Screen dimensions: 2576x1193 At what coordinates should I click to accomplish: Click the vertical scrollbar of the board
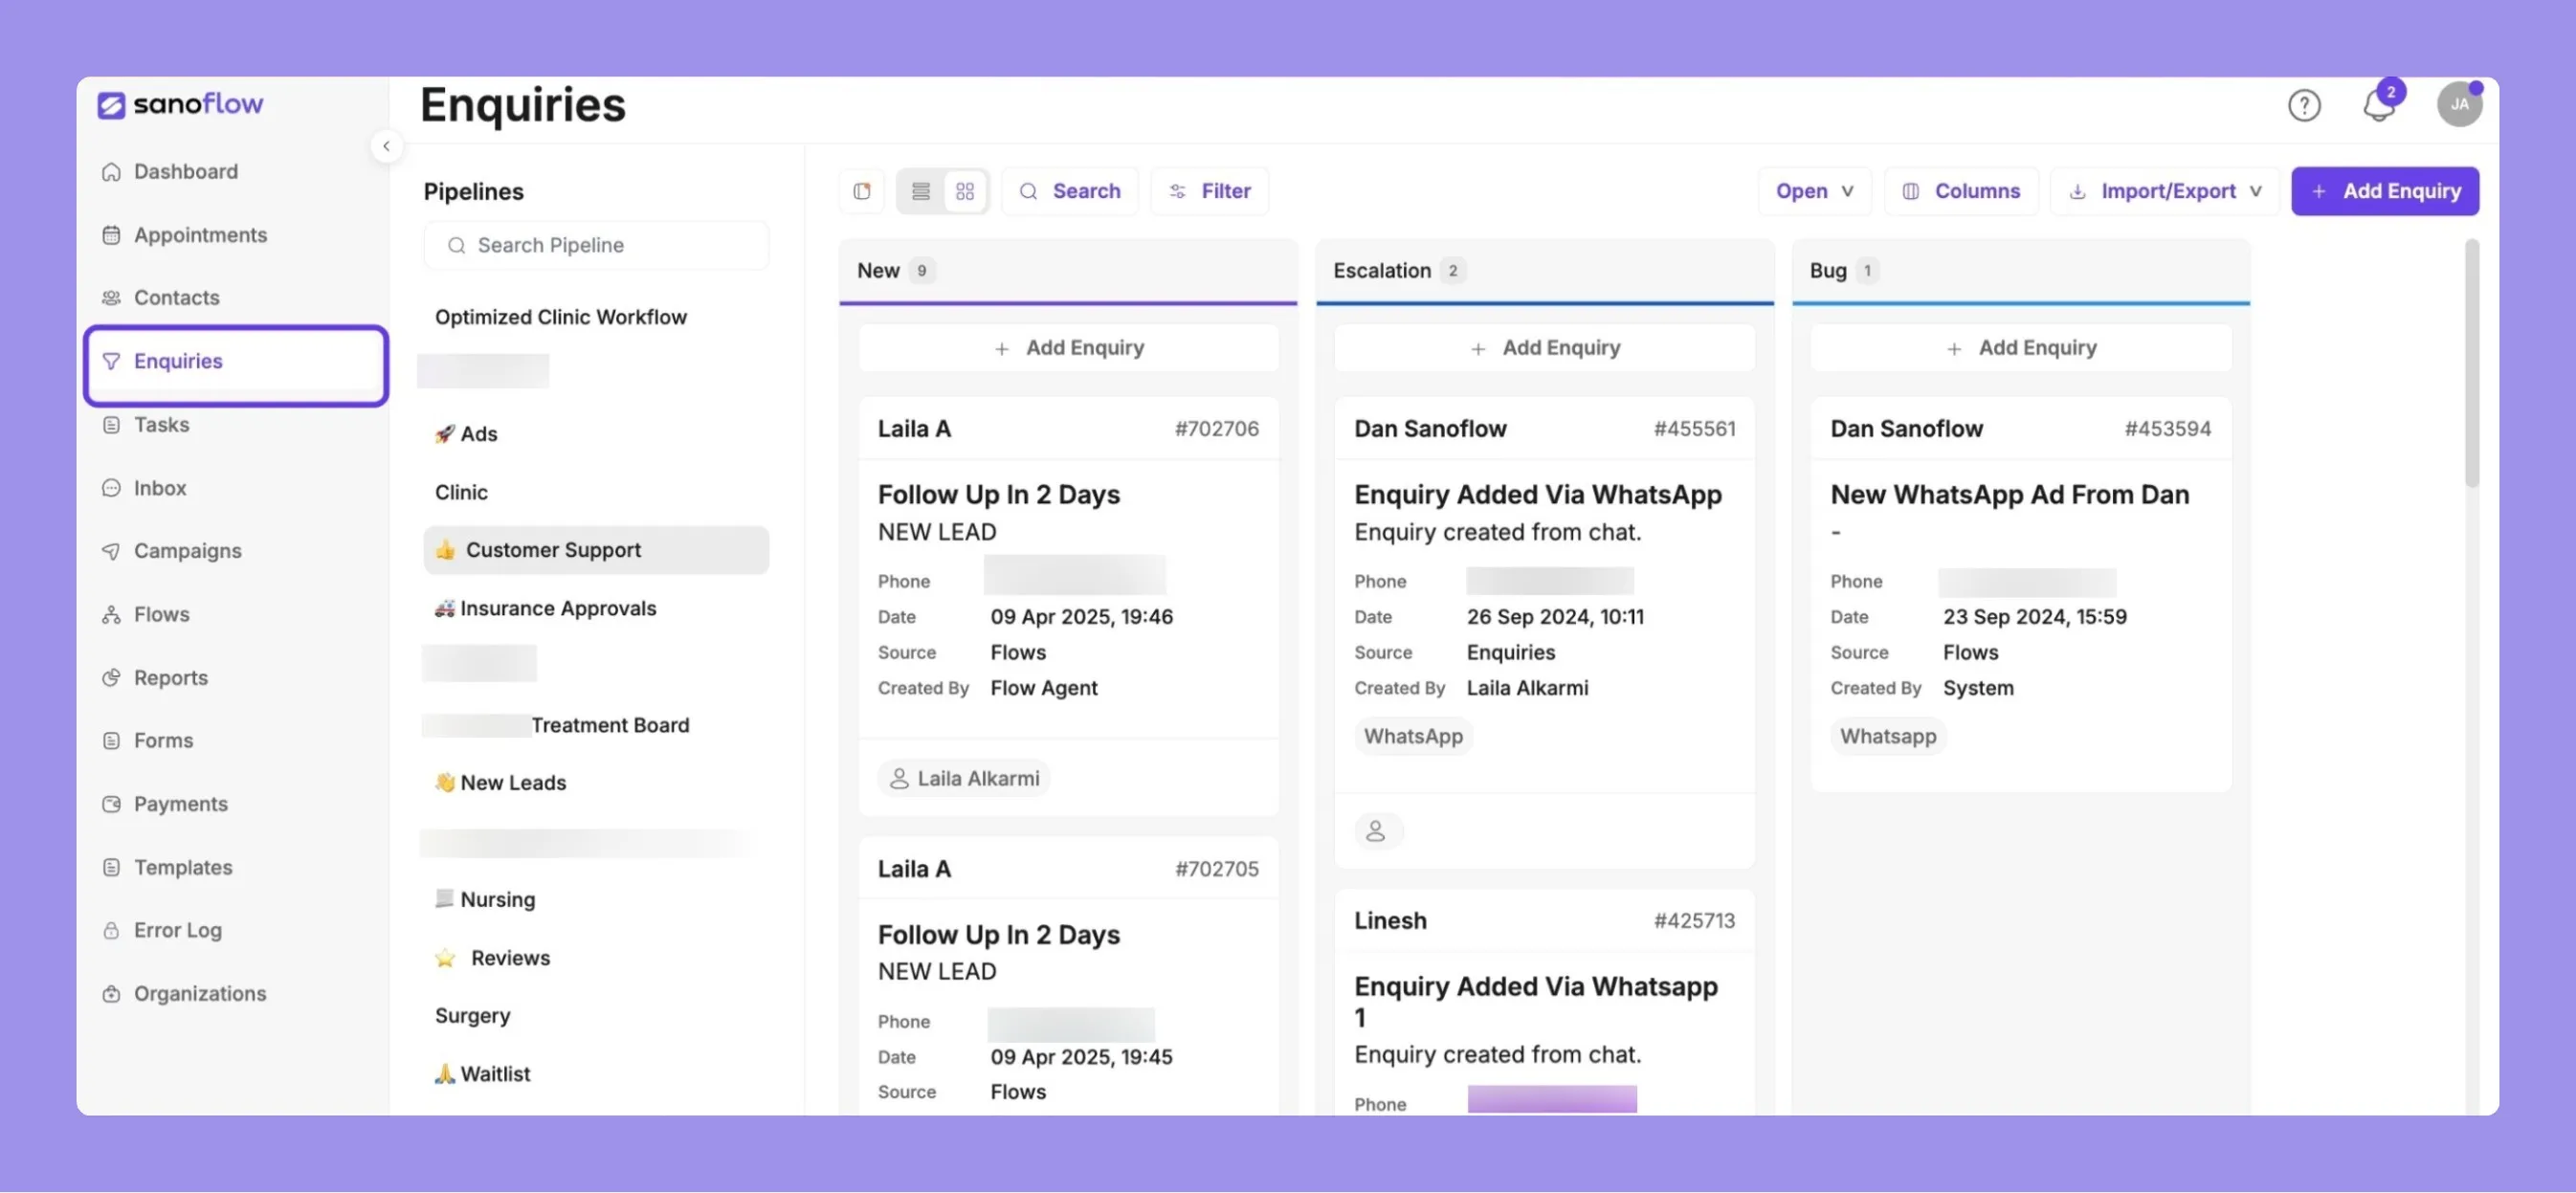(x=2471, y=364)
